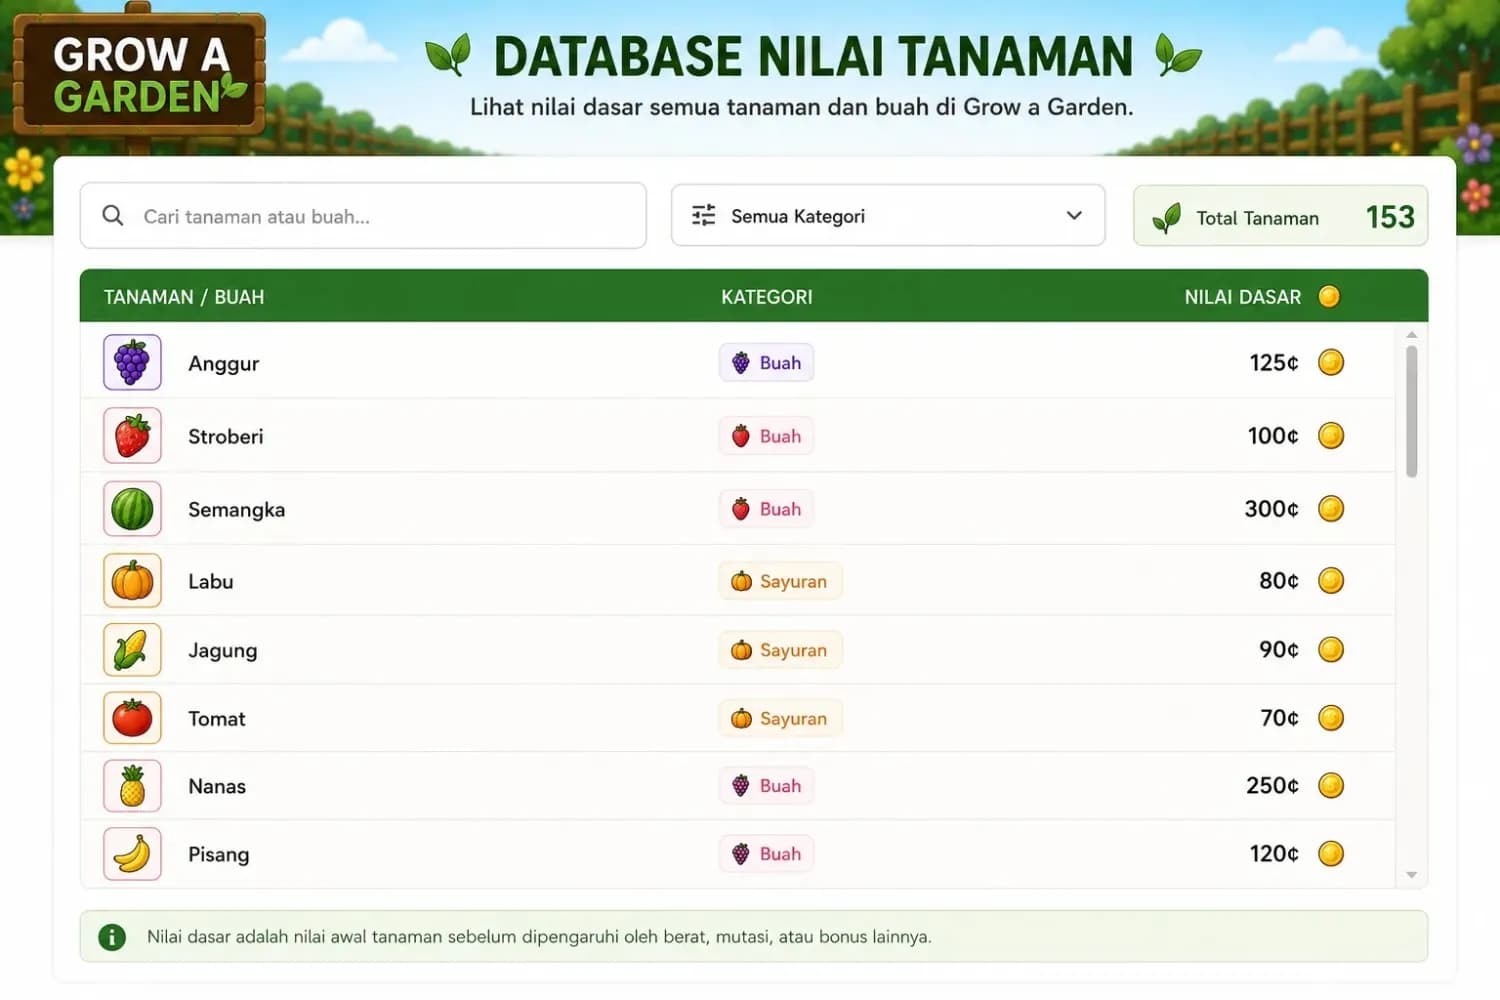Click the filter sliders icon
The width and height of the screenshot is (1500, 1000).
coord(704,215)
